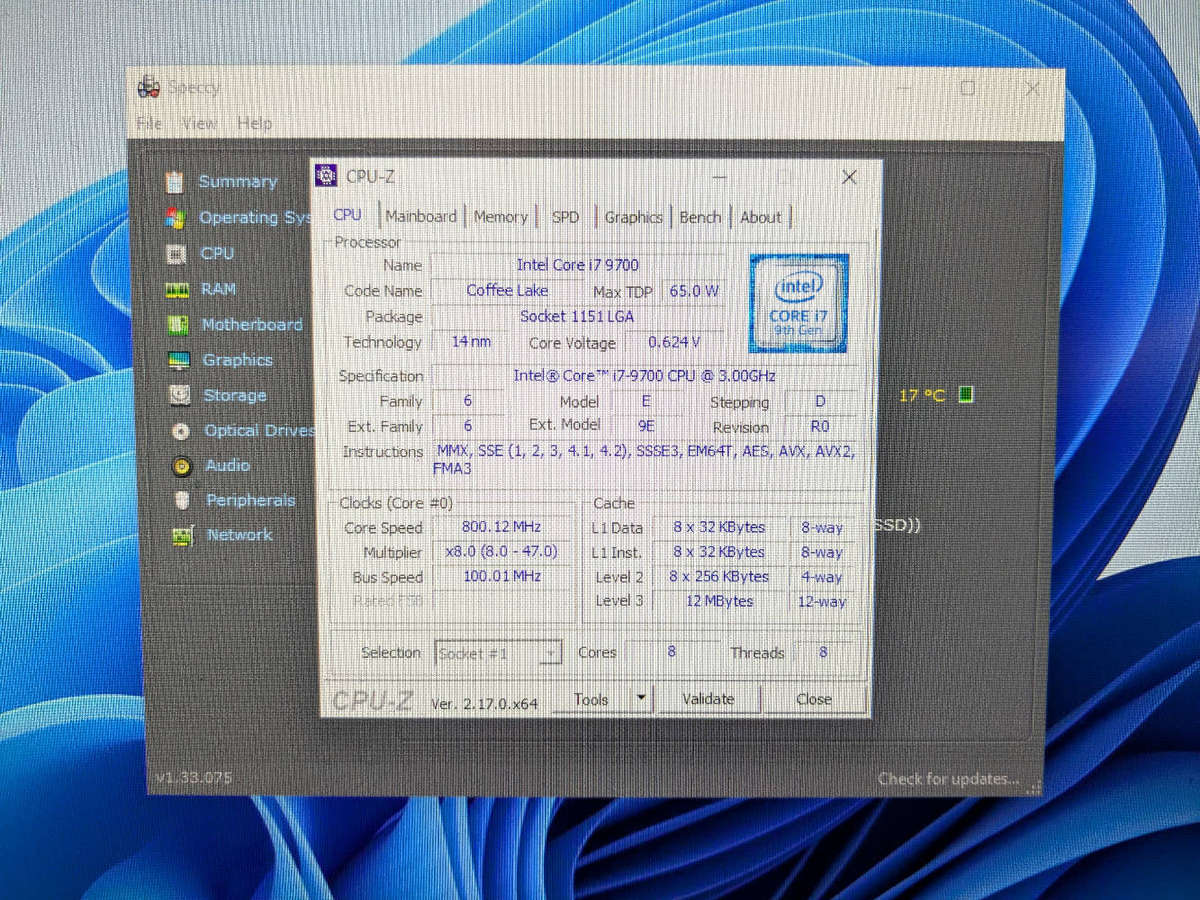
Task: Switch to the Bench tab in CPU-Z
Action: 700,217
